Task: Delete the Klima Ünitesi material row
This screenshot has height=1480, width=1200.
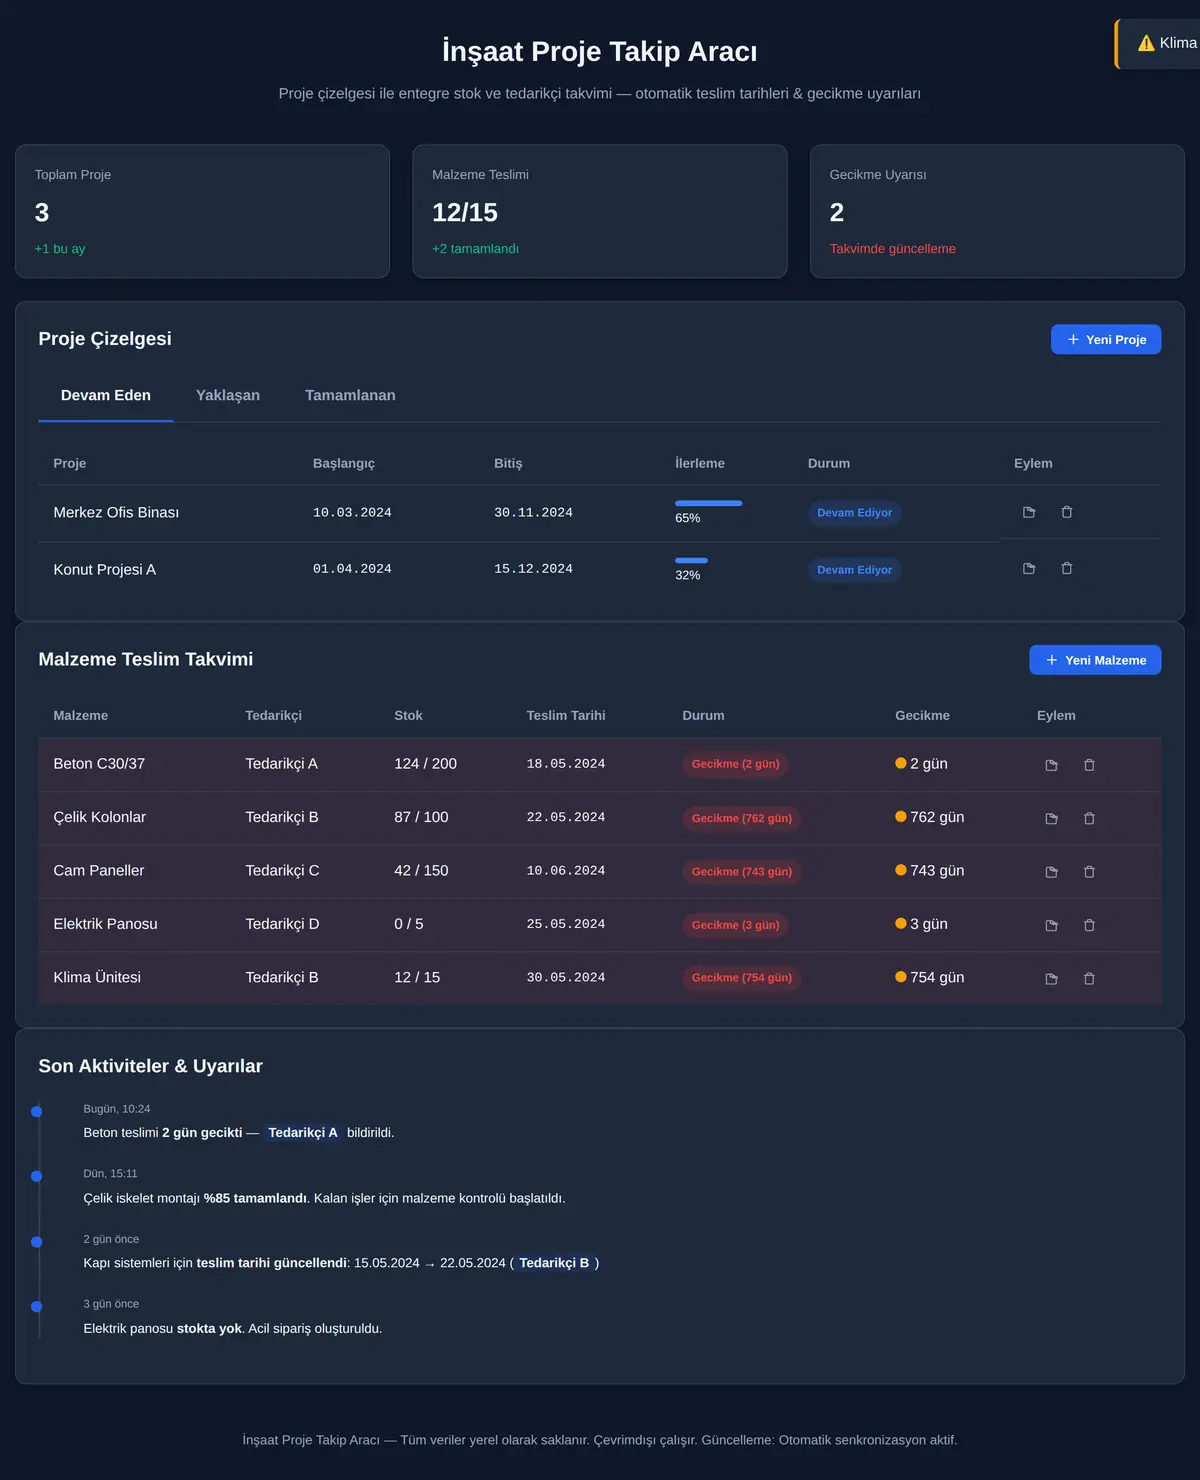Action: [1089, 979]
